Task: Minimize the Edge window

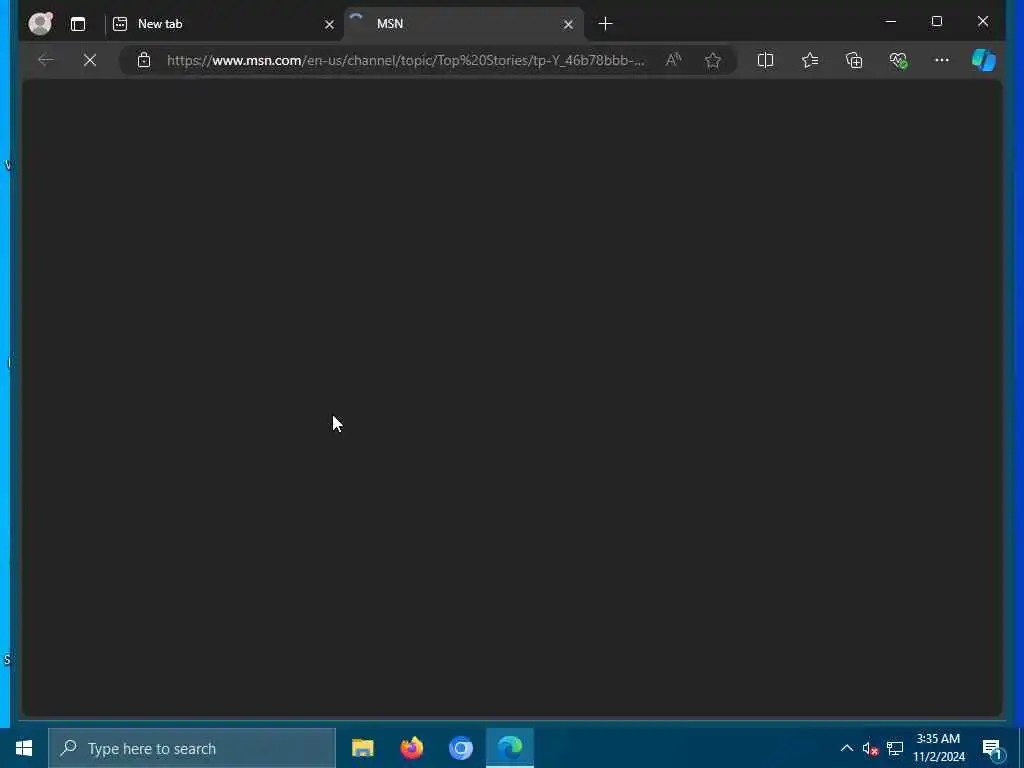Action: click(x=891, y=22)
